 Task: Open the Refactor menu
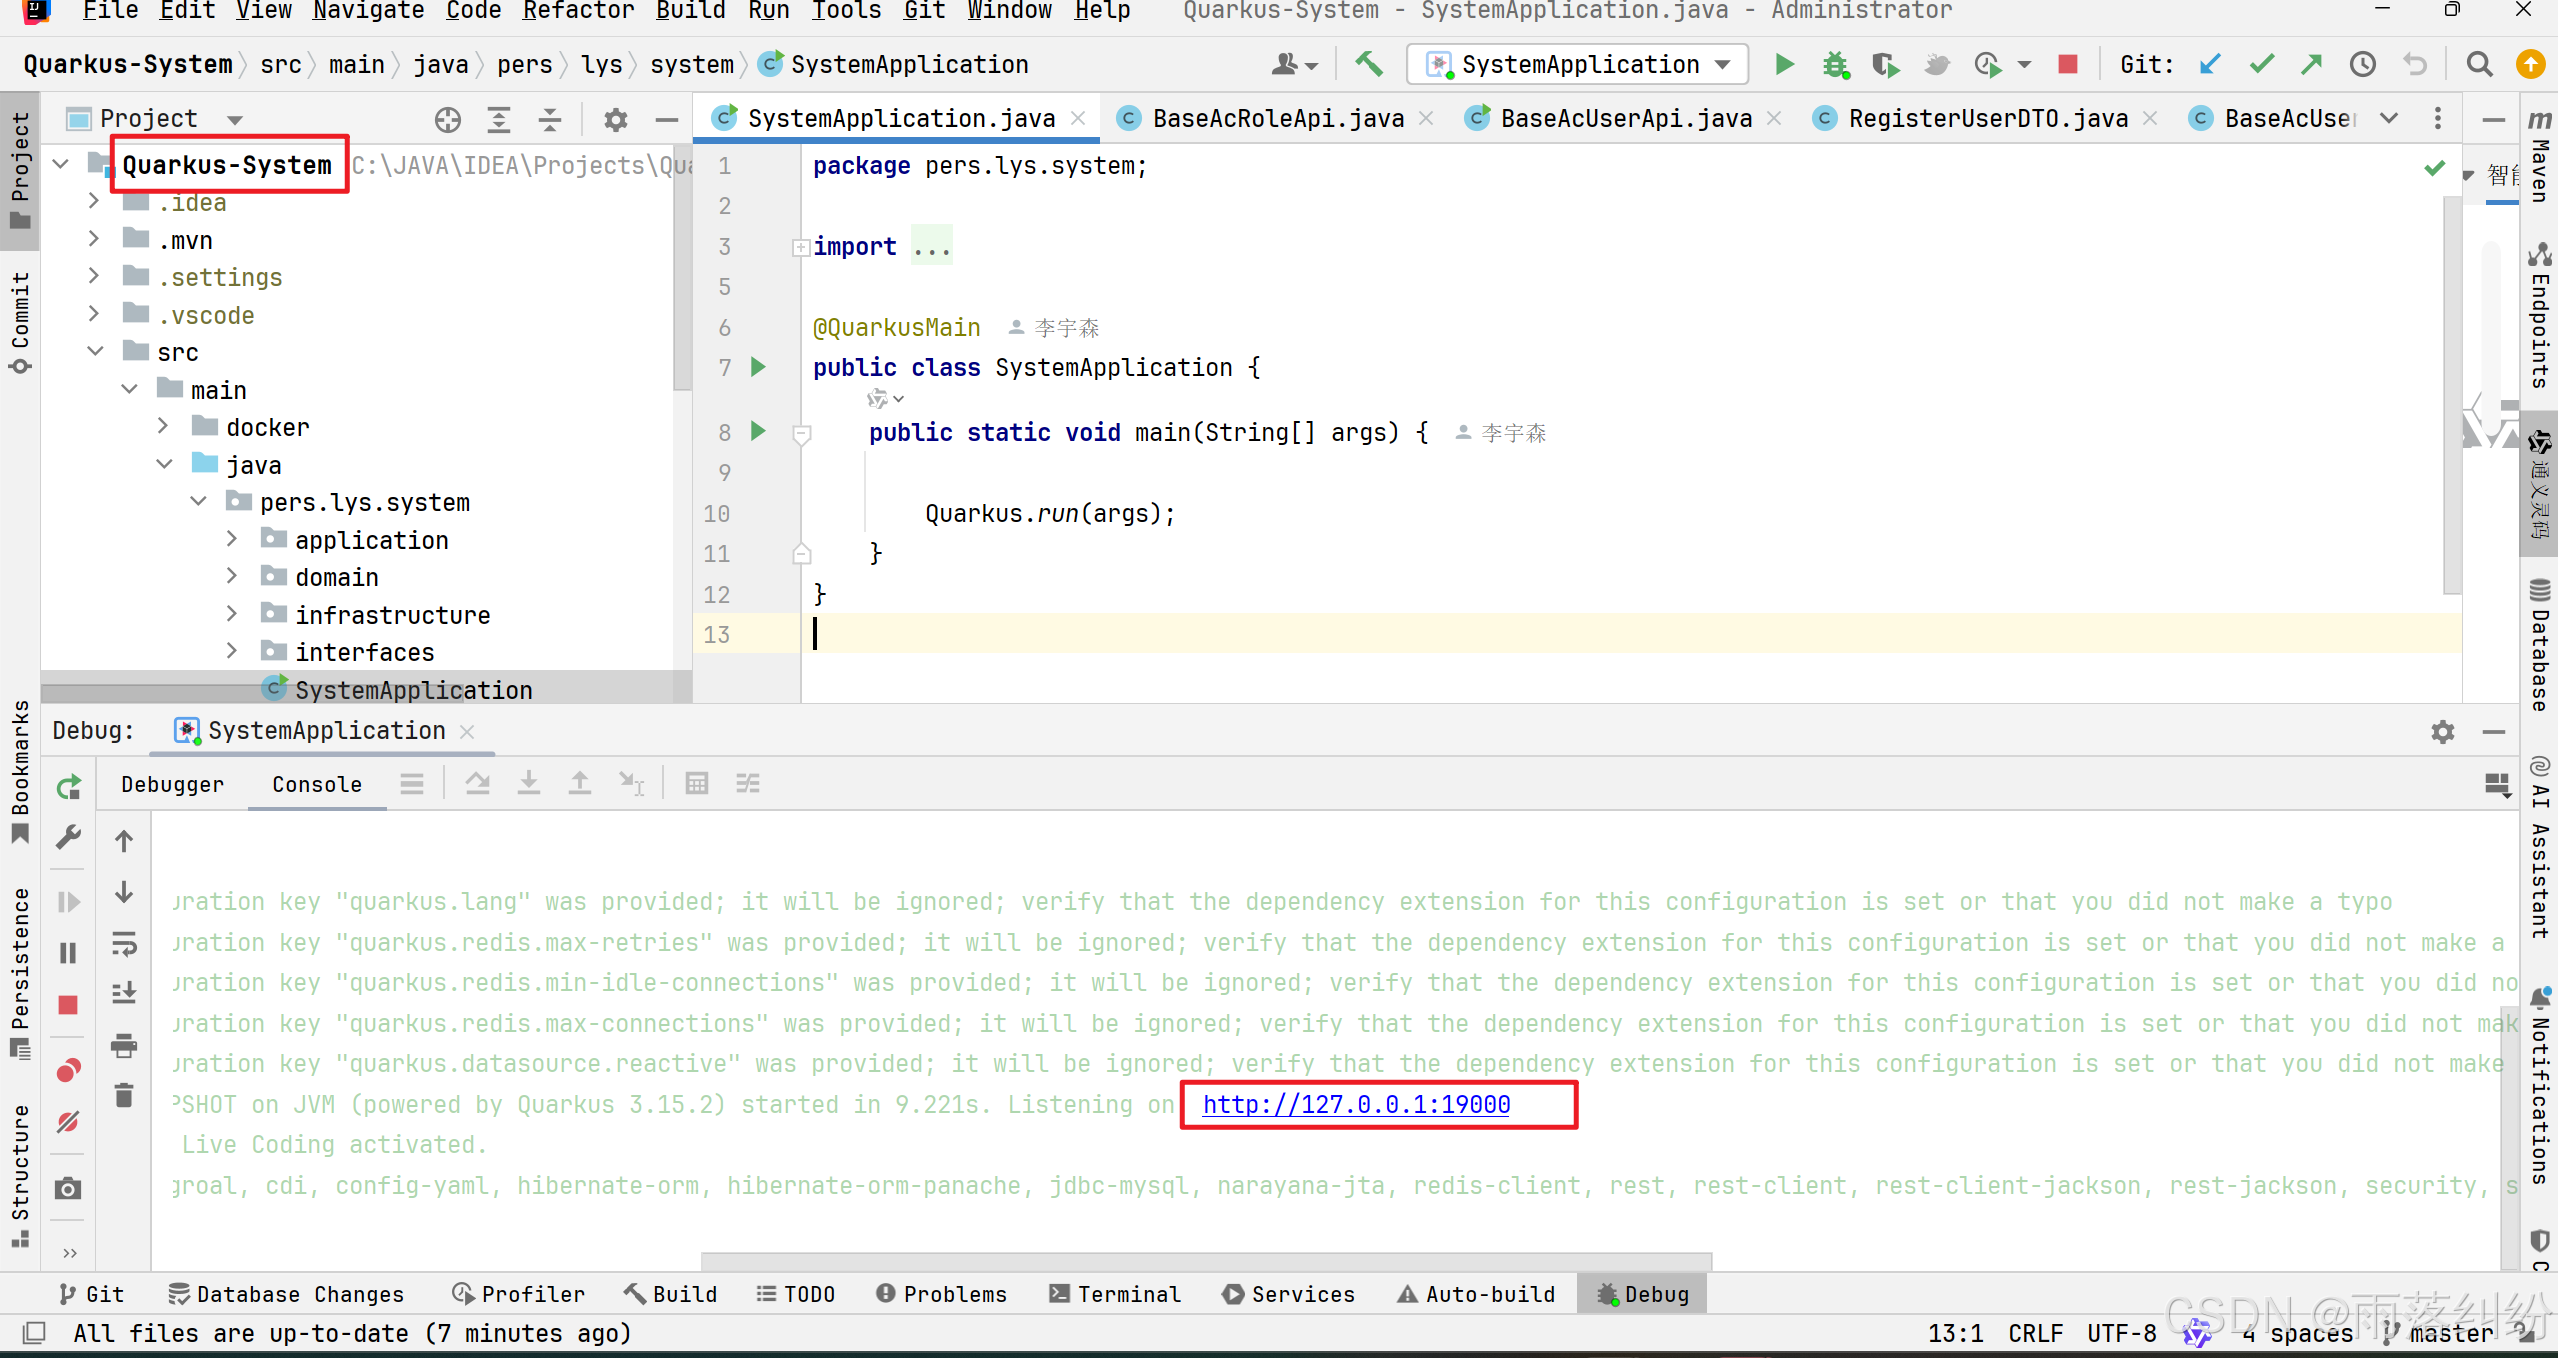click(577, 11)
